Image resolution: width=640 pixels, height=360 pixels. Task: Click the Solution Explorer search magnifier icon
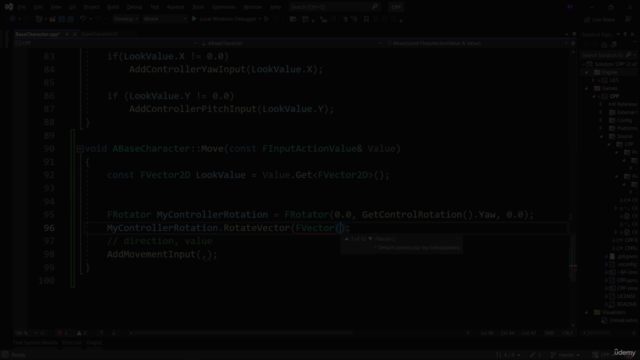click(629, 55)
